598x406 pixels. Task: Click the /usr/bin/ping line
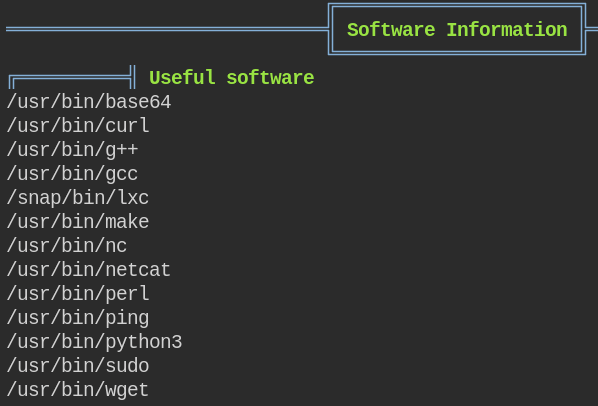click(78, 318)
